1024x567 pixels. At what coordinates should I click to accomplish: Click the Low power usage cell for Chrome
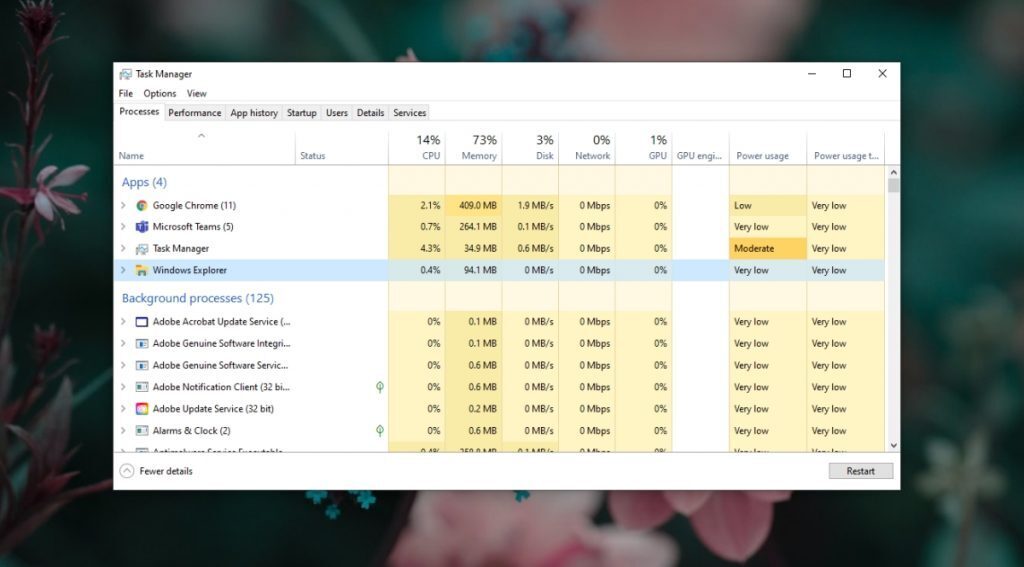coord(768,205)
